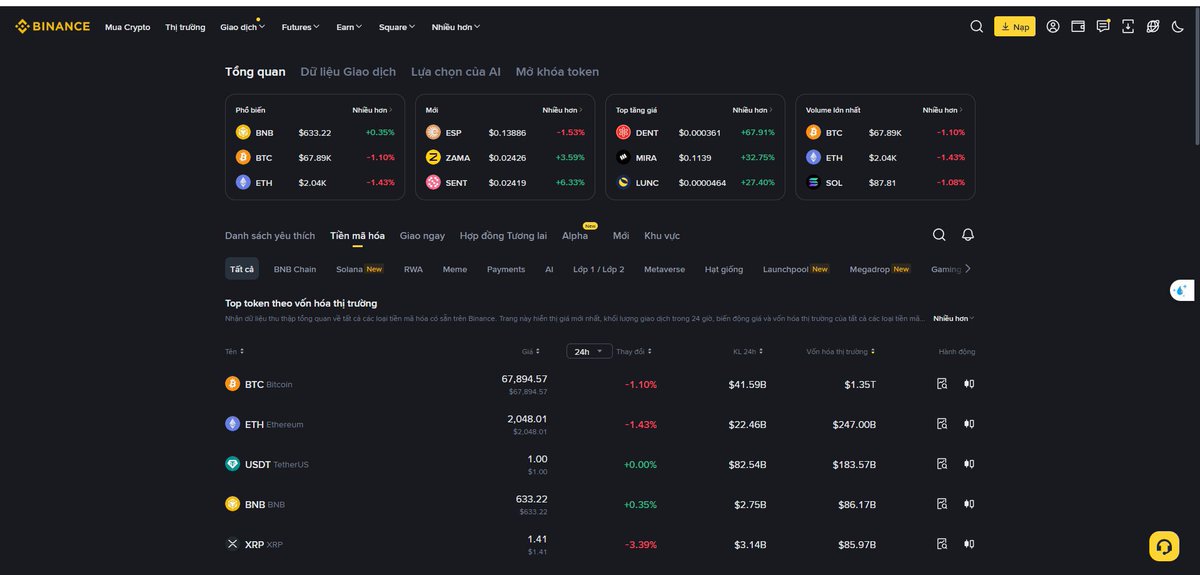Expand the Square dropdown menu
1200x575 pixels.
pyautogui.click(x=397, y=27)
